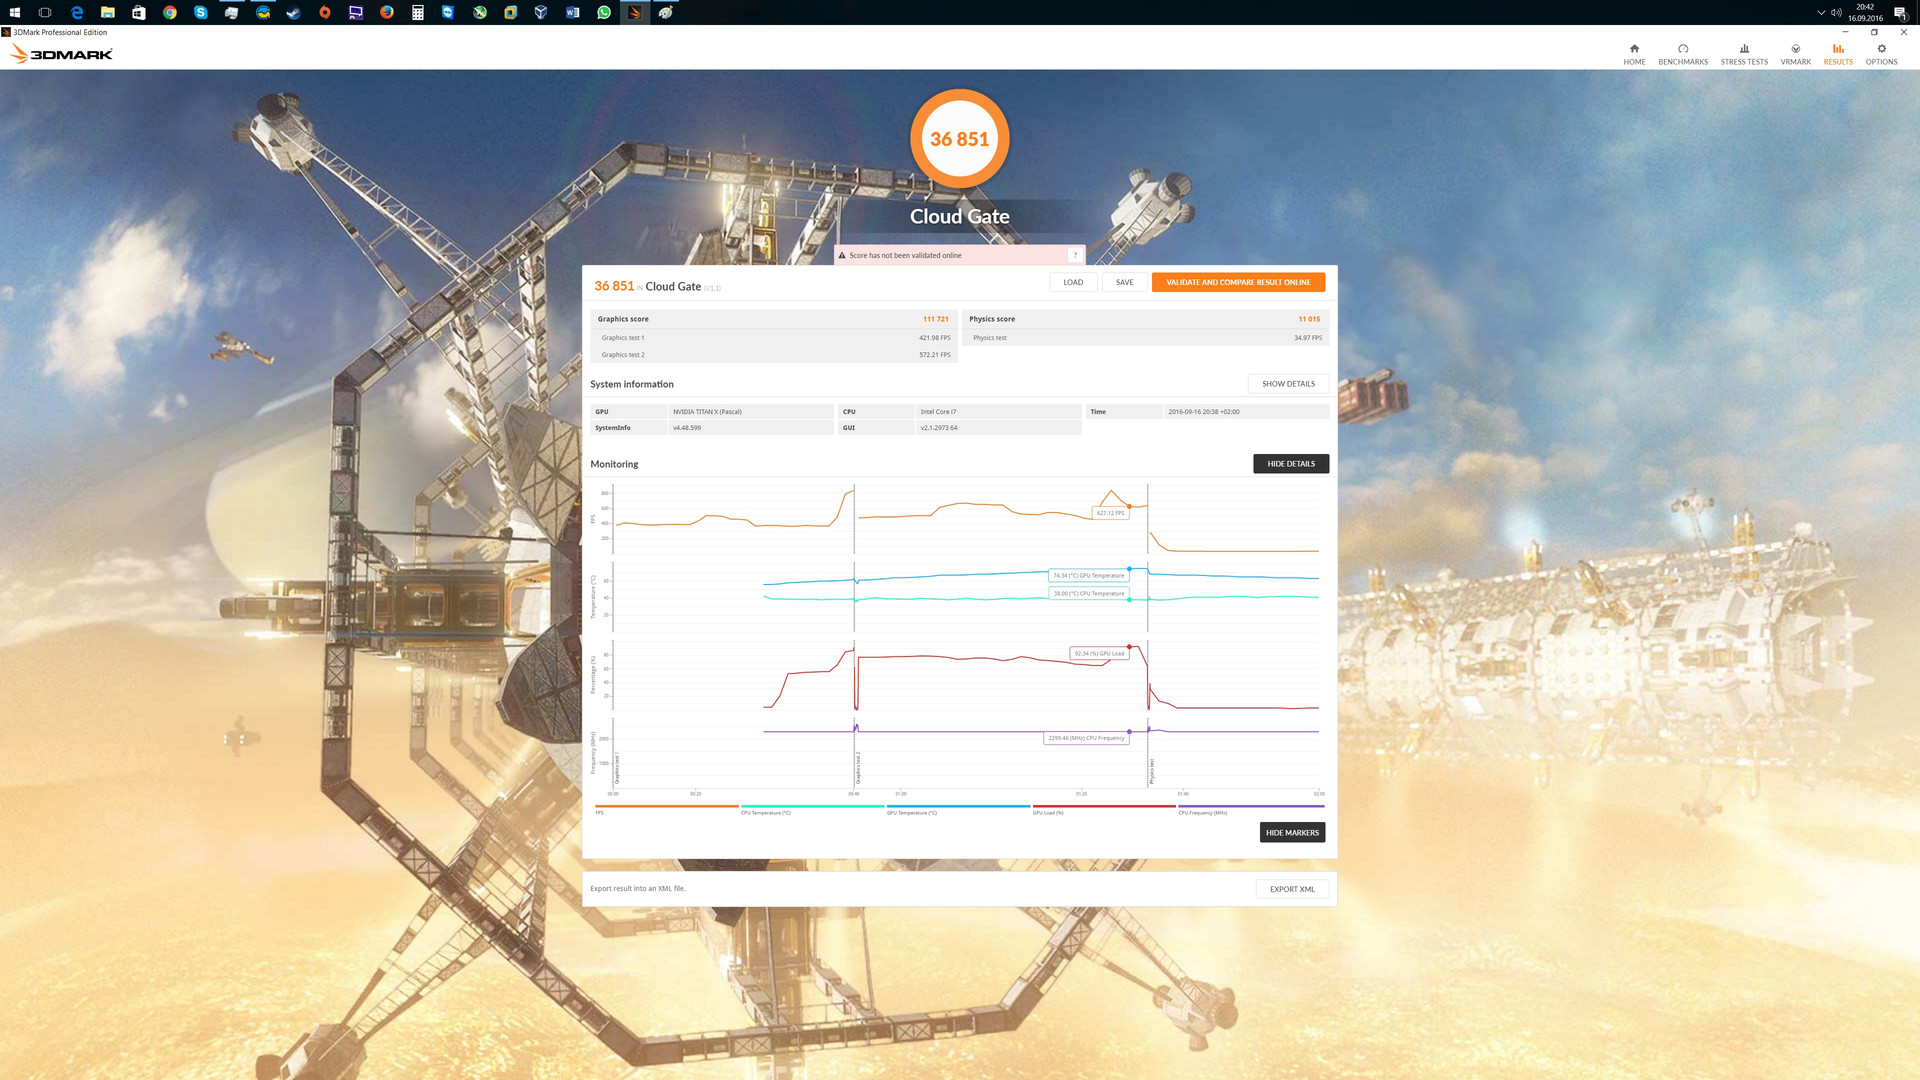The image size is (1920, 1080).
Task: Toggle the GPU Temperature legend line
Action: tap(958, 808)
